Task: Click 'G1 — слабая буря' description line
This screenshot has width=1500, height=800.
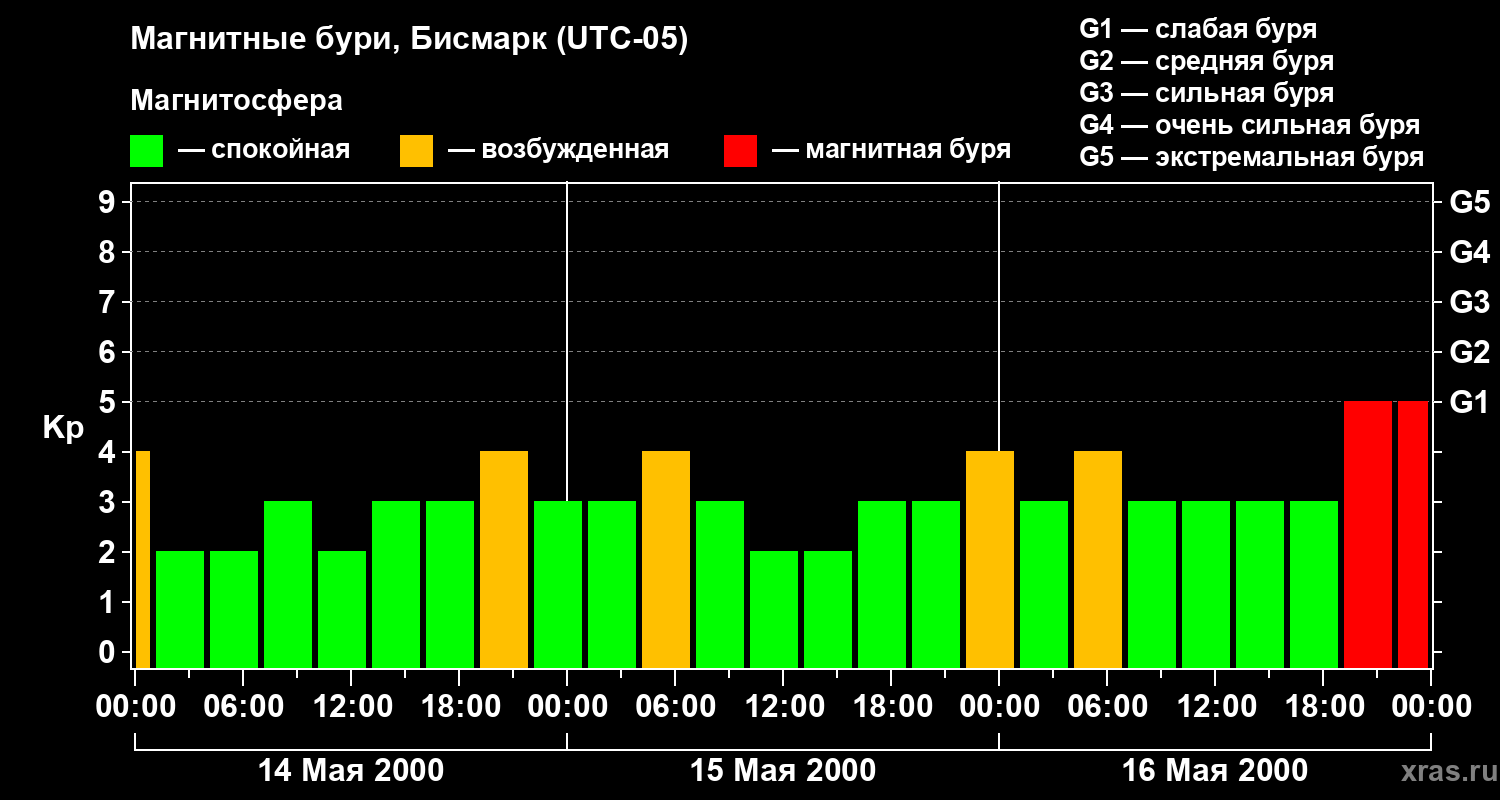Action: [x=1198, y=29]
